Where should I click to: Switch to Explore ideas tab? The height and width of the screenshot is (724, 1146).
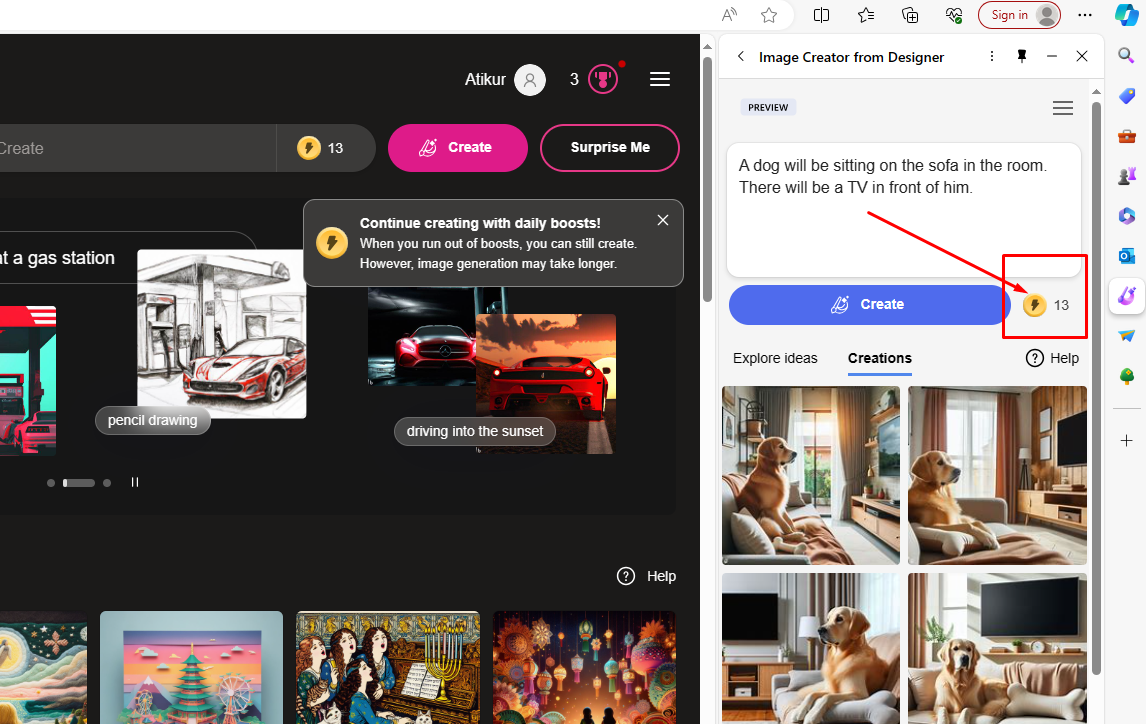(x=775, y=358)
